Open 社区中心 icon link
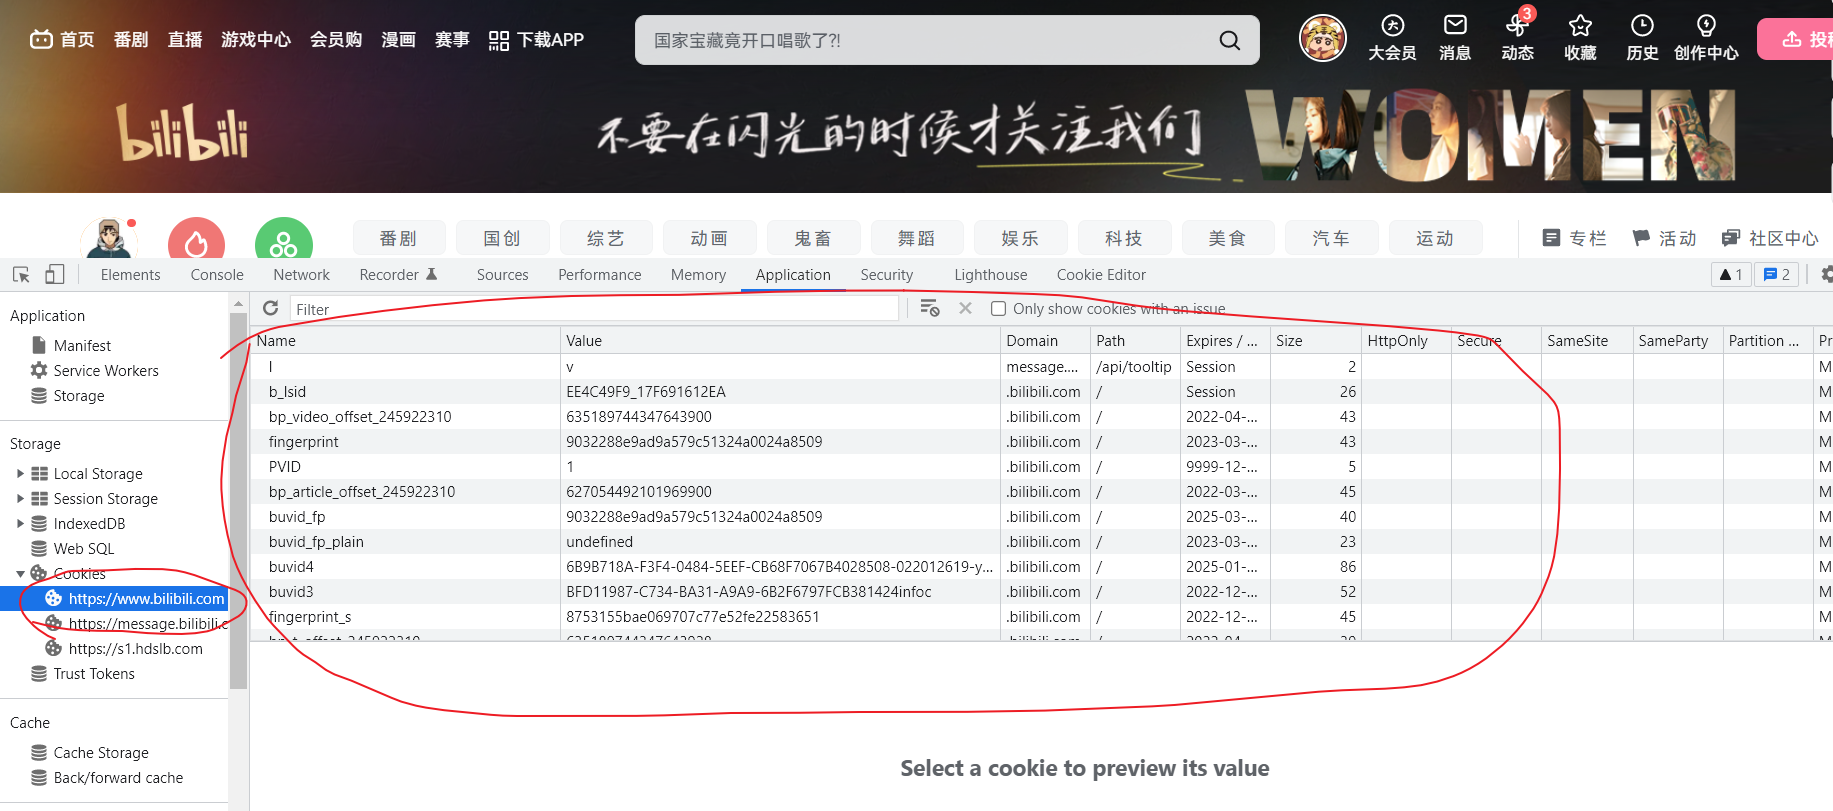1833x811 pixels. pyautogui.click(x=1770, y=238)
